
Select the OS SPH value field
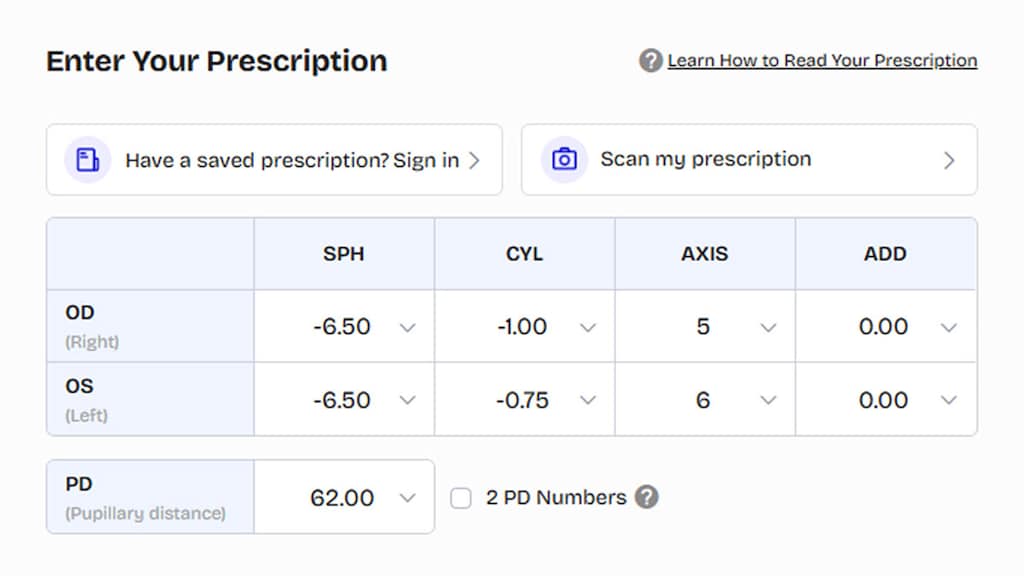pos(344,399)
